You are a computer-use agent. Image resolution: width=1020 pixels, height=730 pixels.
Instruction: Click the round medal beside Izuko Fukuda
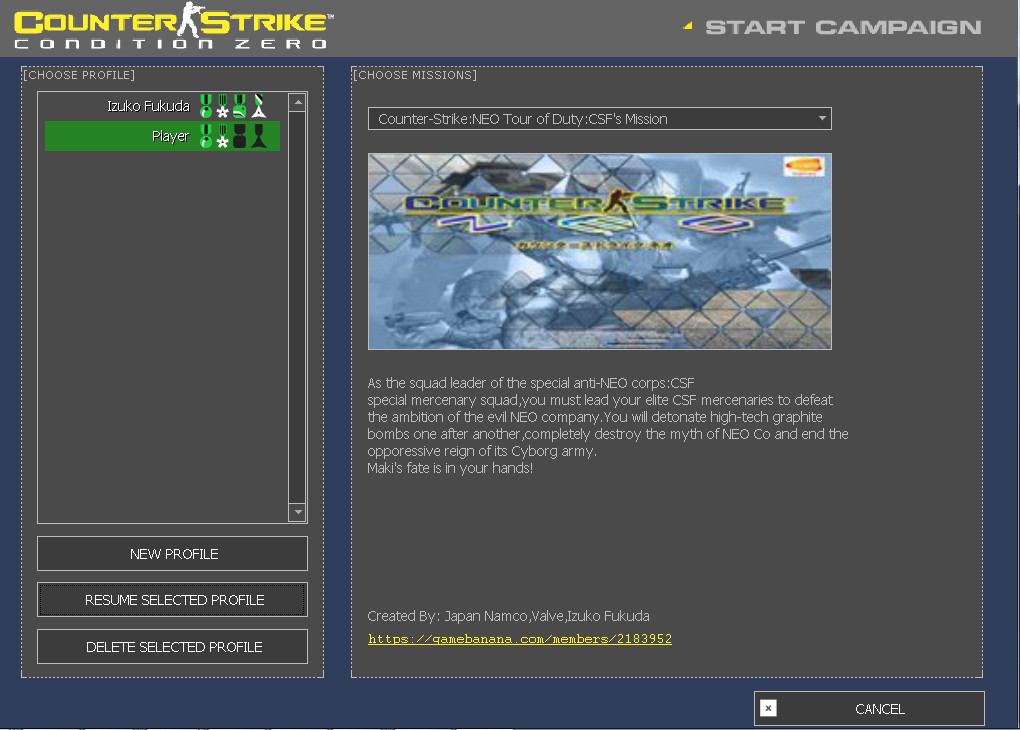point(205,105)
